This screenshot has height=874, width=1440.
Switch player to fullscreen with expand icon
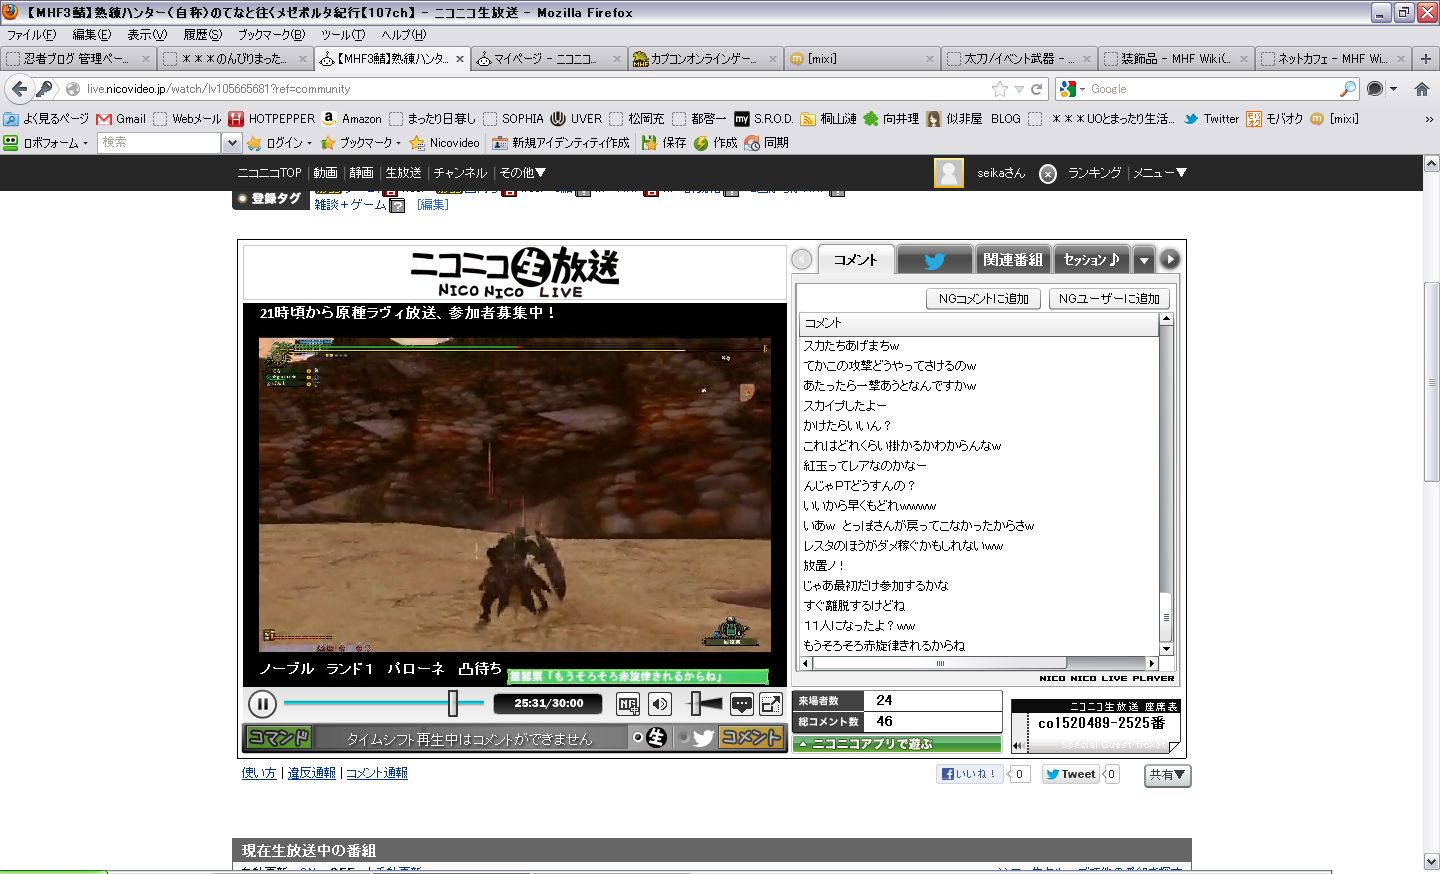771,704
